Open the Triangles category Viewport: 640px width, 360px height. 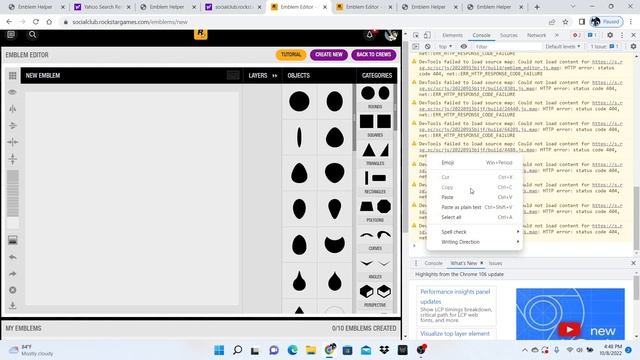pos(375,154)
